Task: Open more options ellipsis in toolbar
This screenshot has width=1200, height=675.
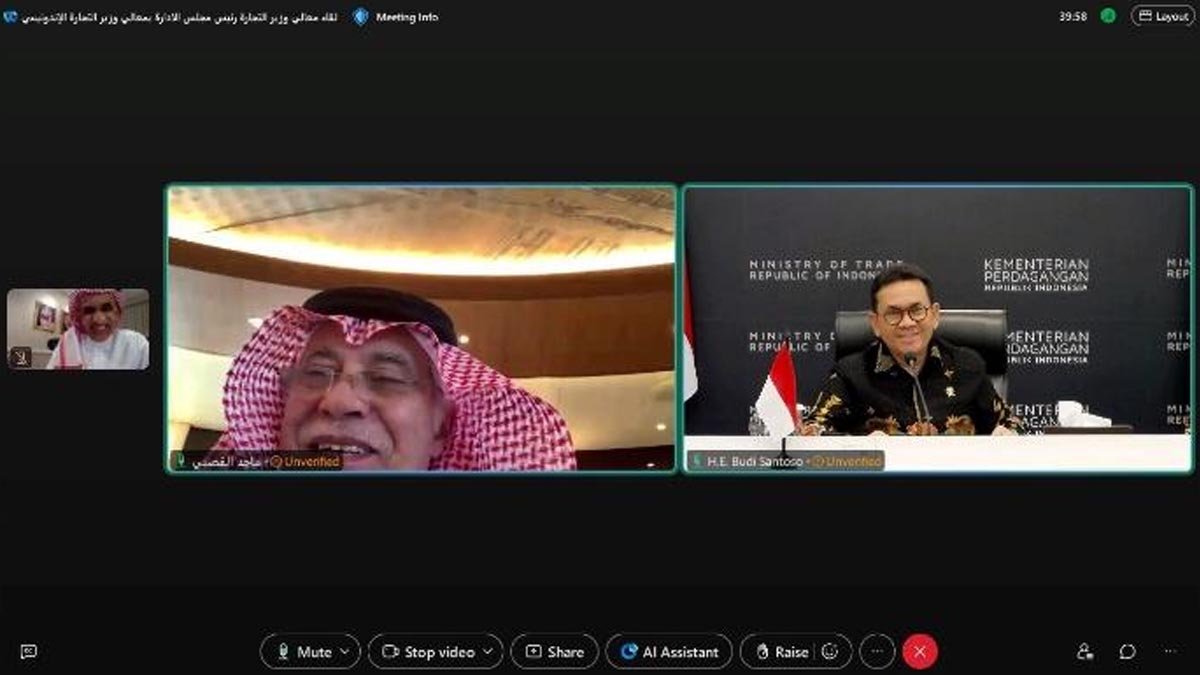Action: point(877,652)
